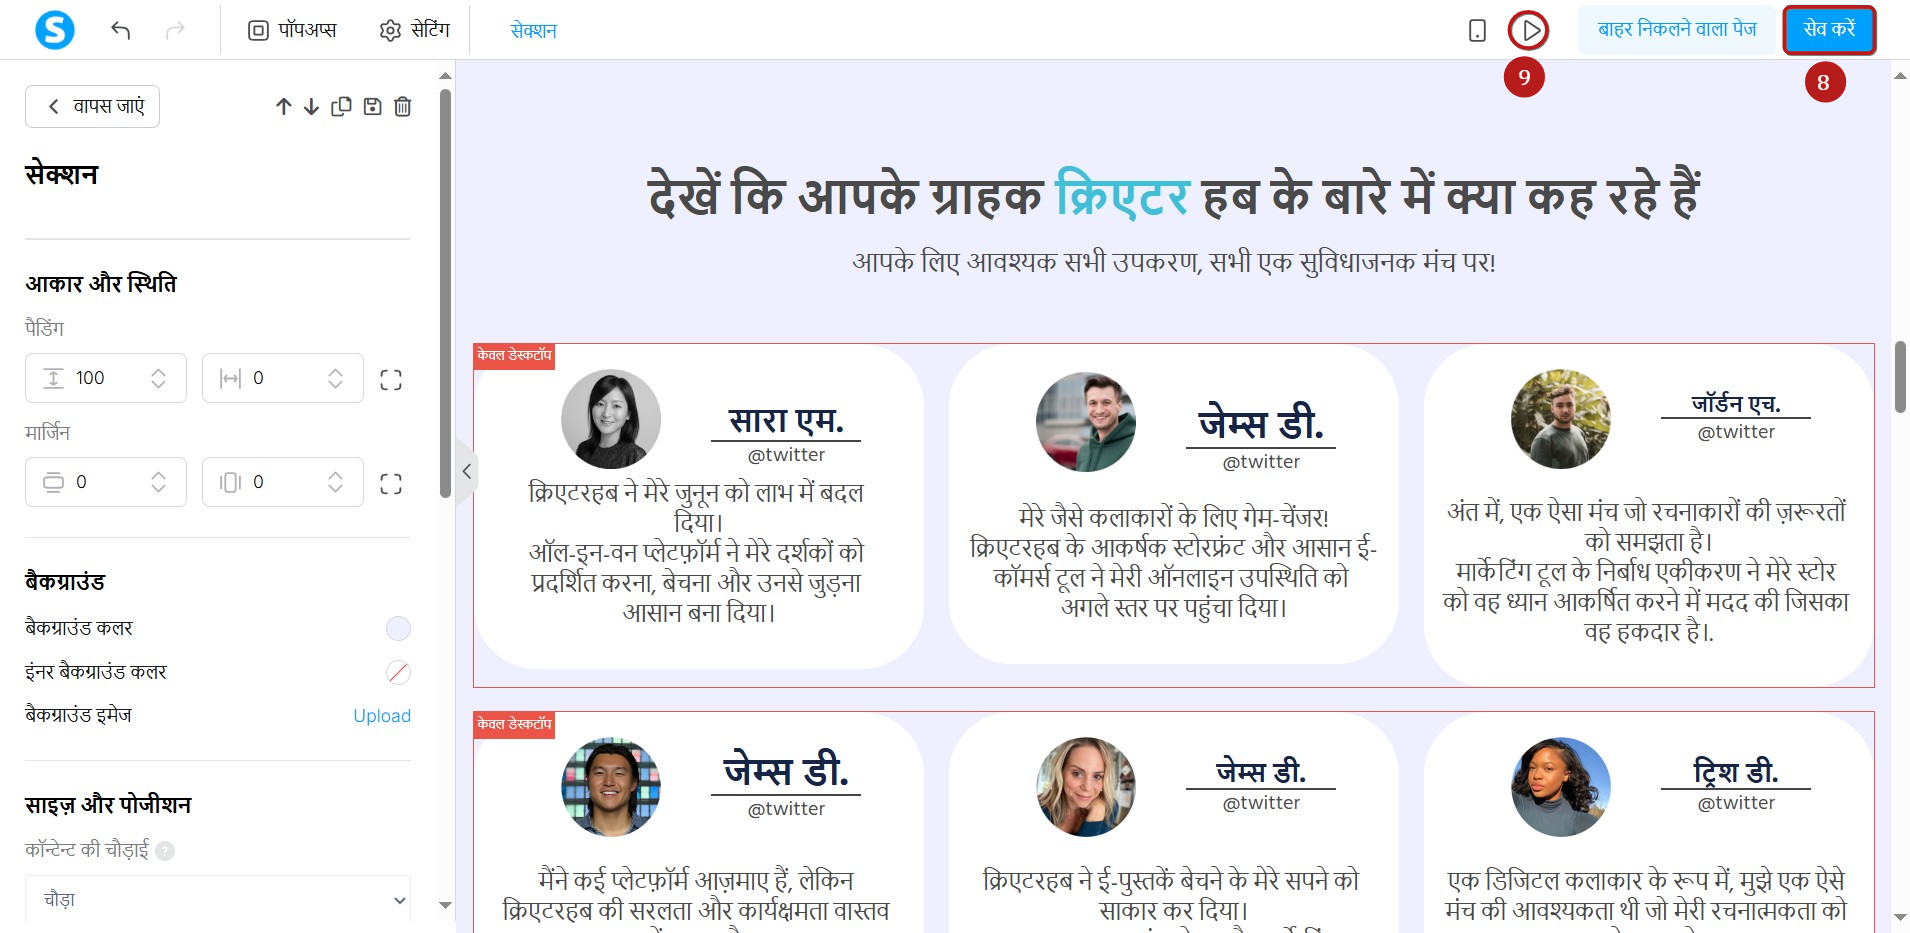Click testimonial starting अंत में, एक ऐसा मंच
Image resolution: width=1910 pixels, height=933 pixels.
pos(1646,571)
